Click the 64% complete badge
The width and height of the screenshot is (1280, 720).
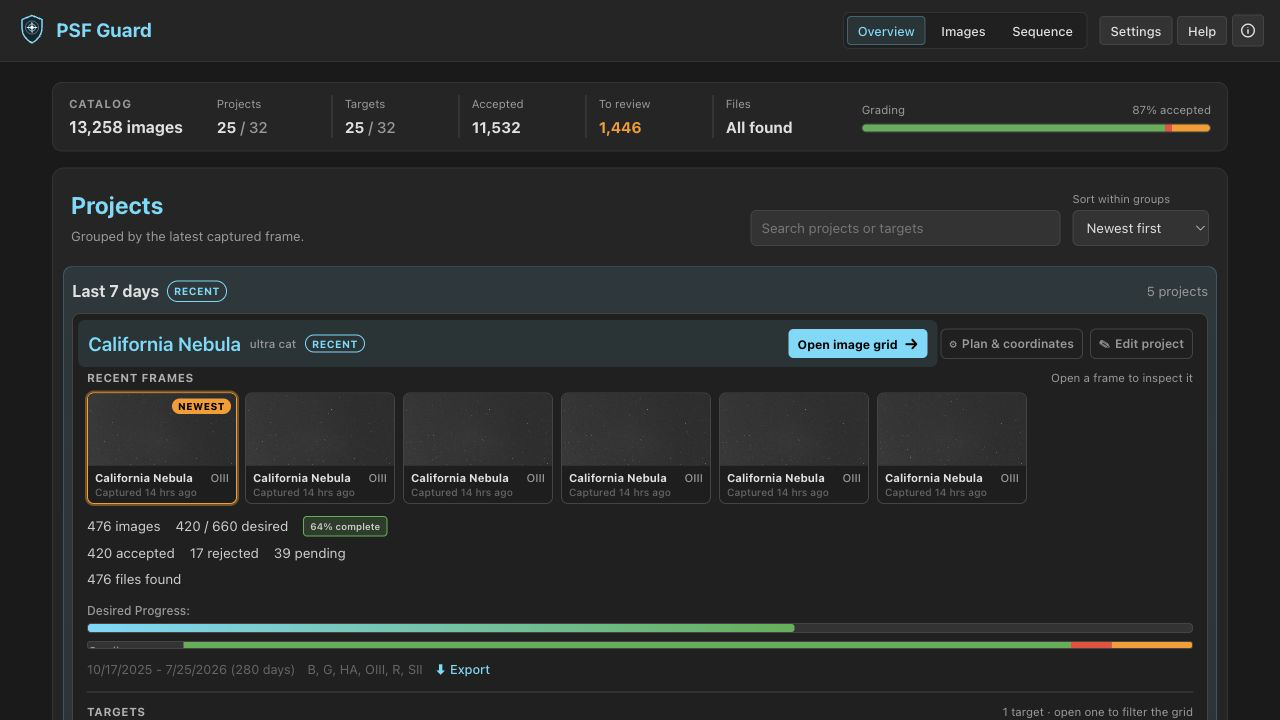[345, 526]
